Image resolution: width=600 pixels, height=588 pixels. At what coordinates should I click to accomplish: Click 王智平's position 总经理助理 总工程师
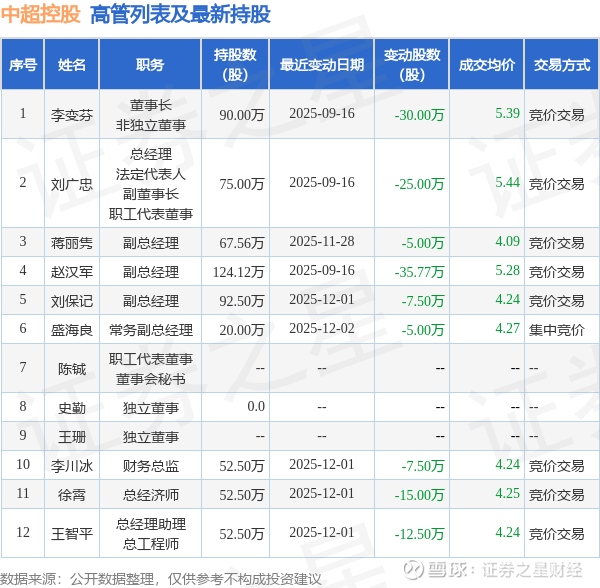click(150, 533)
